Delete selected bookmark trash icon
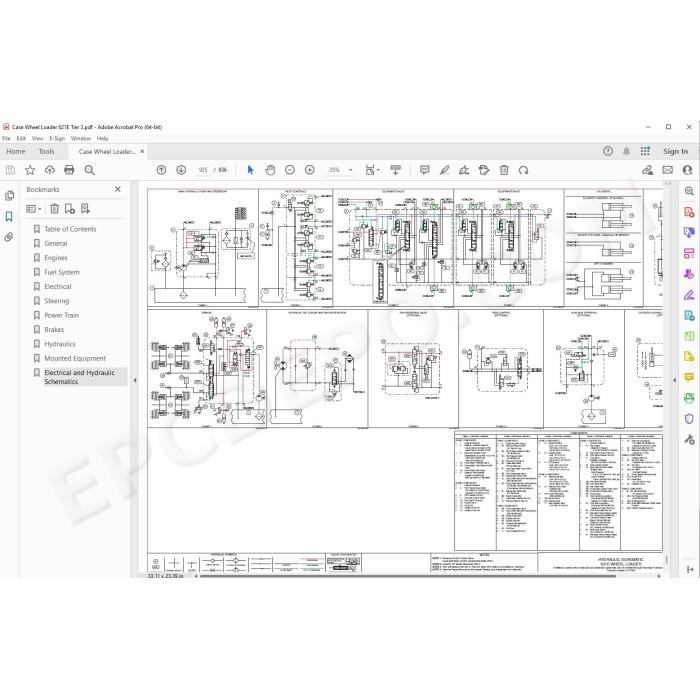Viewport: 700px width, 700px height. point(54,208)
